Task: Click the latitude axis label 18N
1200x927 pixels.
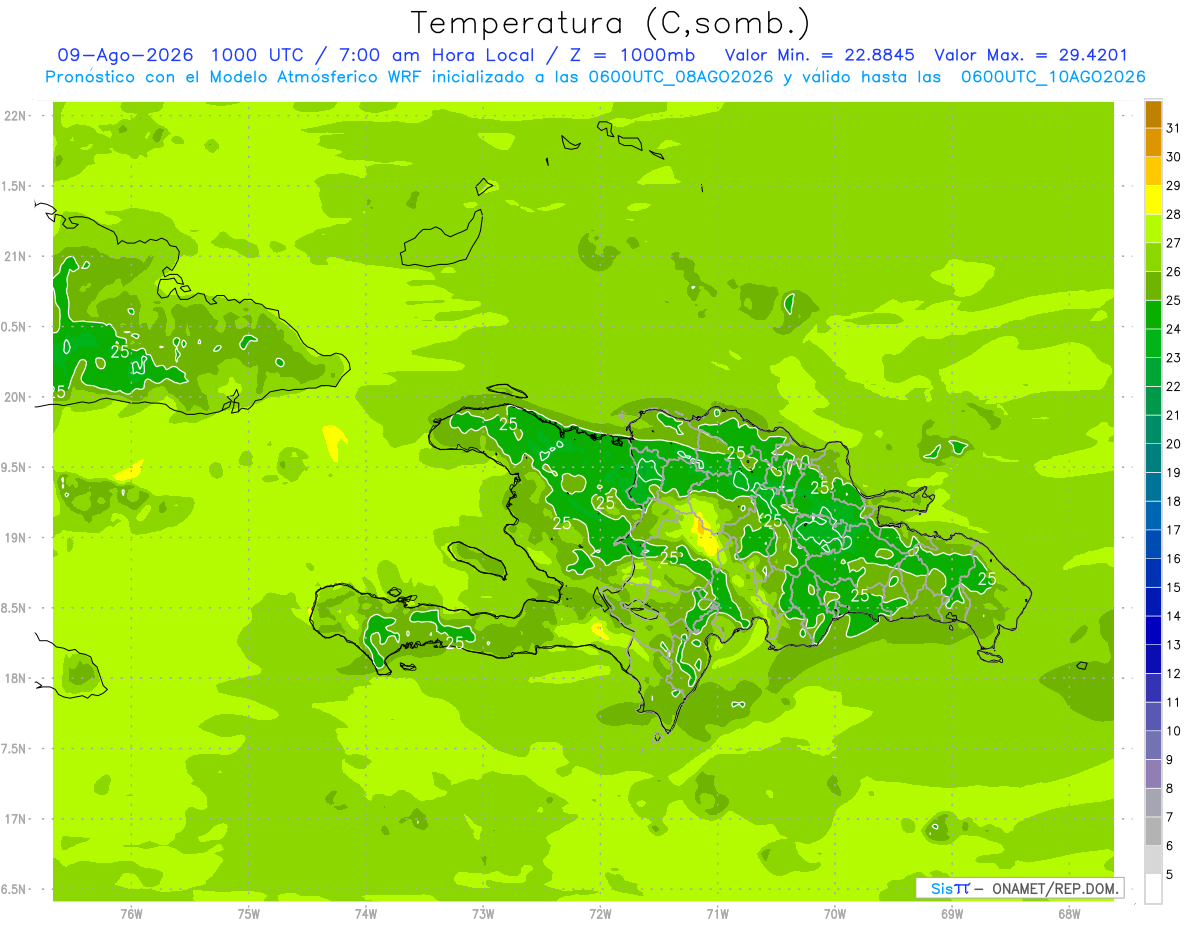Action: 17,678
